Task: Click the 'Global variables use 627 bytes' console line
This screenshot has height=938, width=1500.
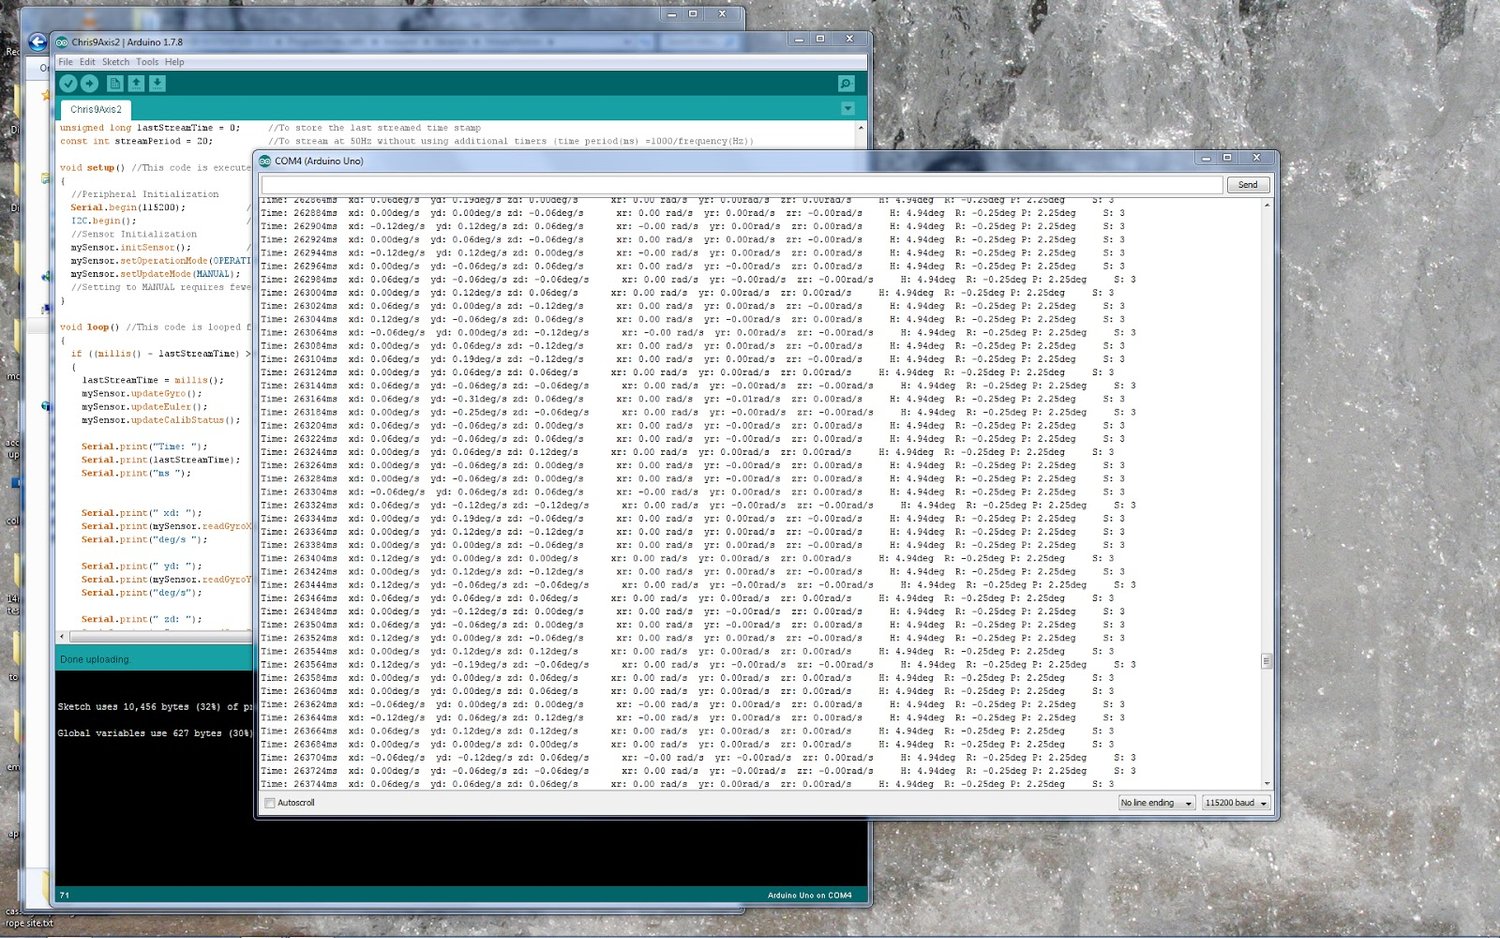Action: tap(155, 733)
